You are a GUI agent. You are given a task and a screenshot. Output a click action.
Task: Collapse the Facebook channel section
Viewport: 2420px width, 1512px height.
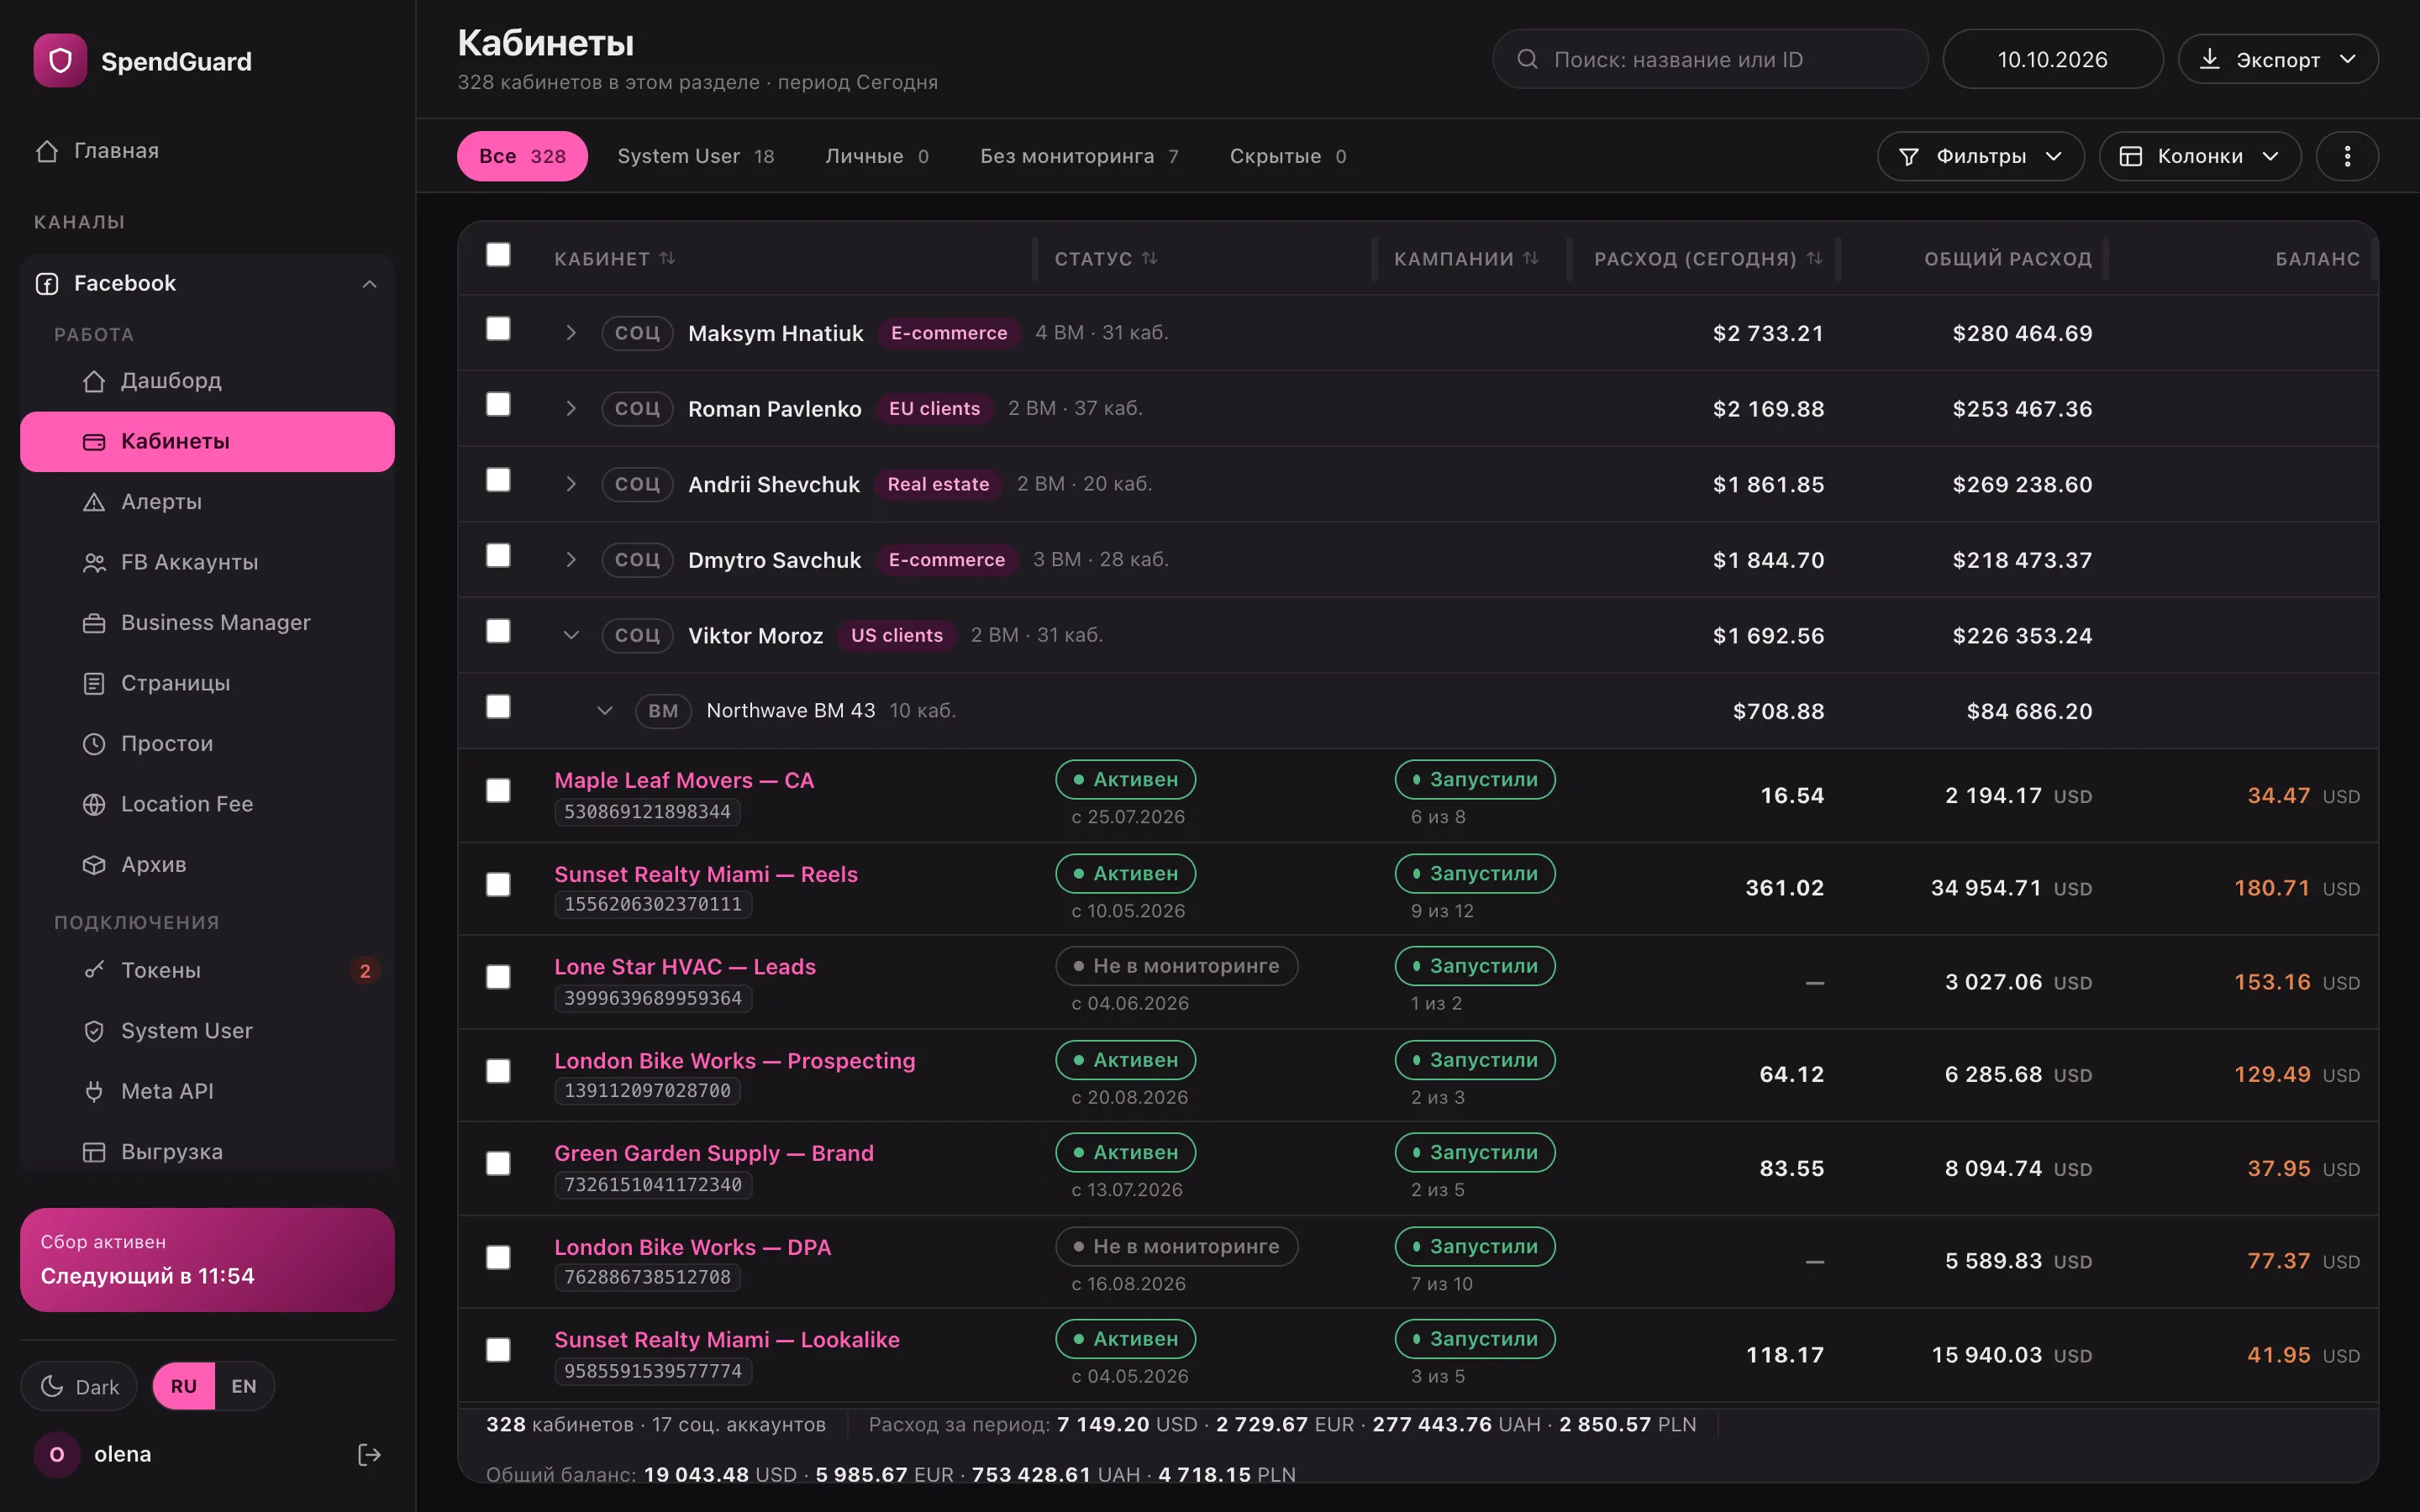point(369,284)
